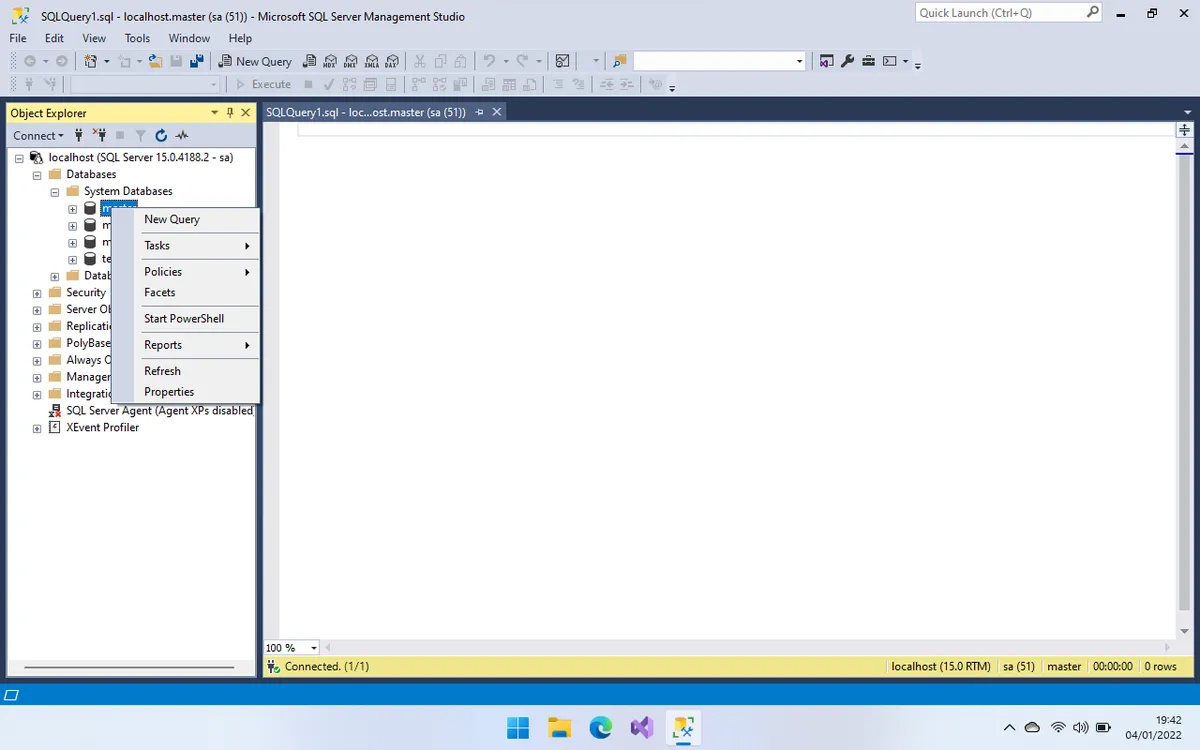The height and width of the screenshot is (750, 1200).
Task: Click the Open File folder icon in toolbar
Action: (x=155, y=61)
